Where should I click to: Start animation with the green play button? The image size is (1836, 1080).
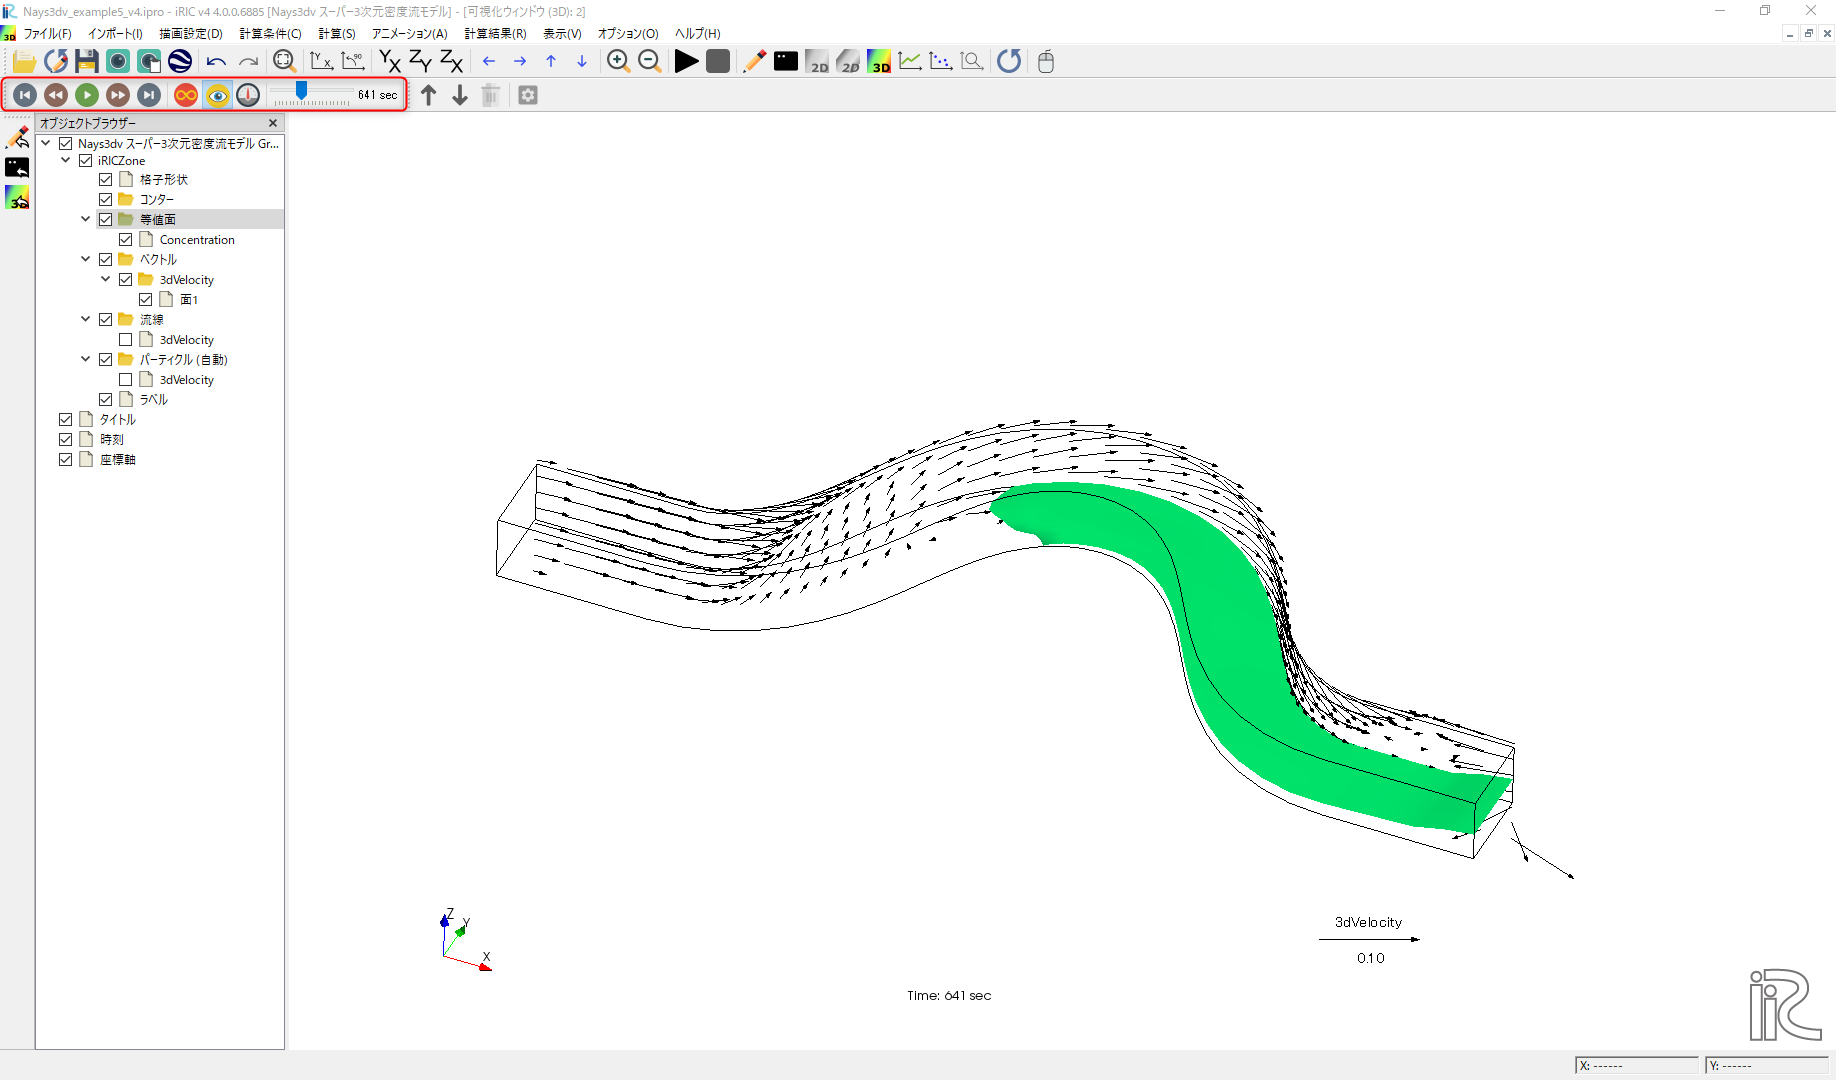tap(87, 95)
